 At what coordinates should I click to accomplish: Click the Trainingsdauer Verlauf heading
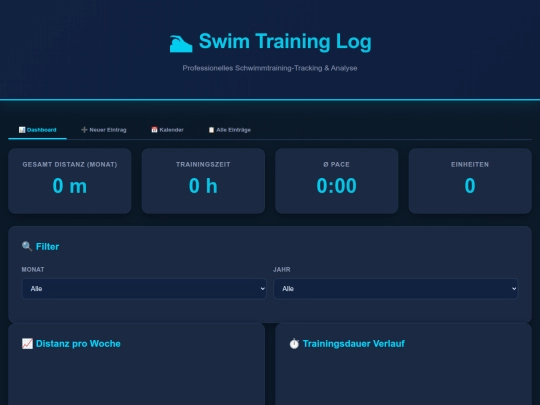[354, 344]
